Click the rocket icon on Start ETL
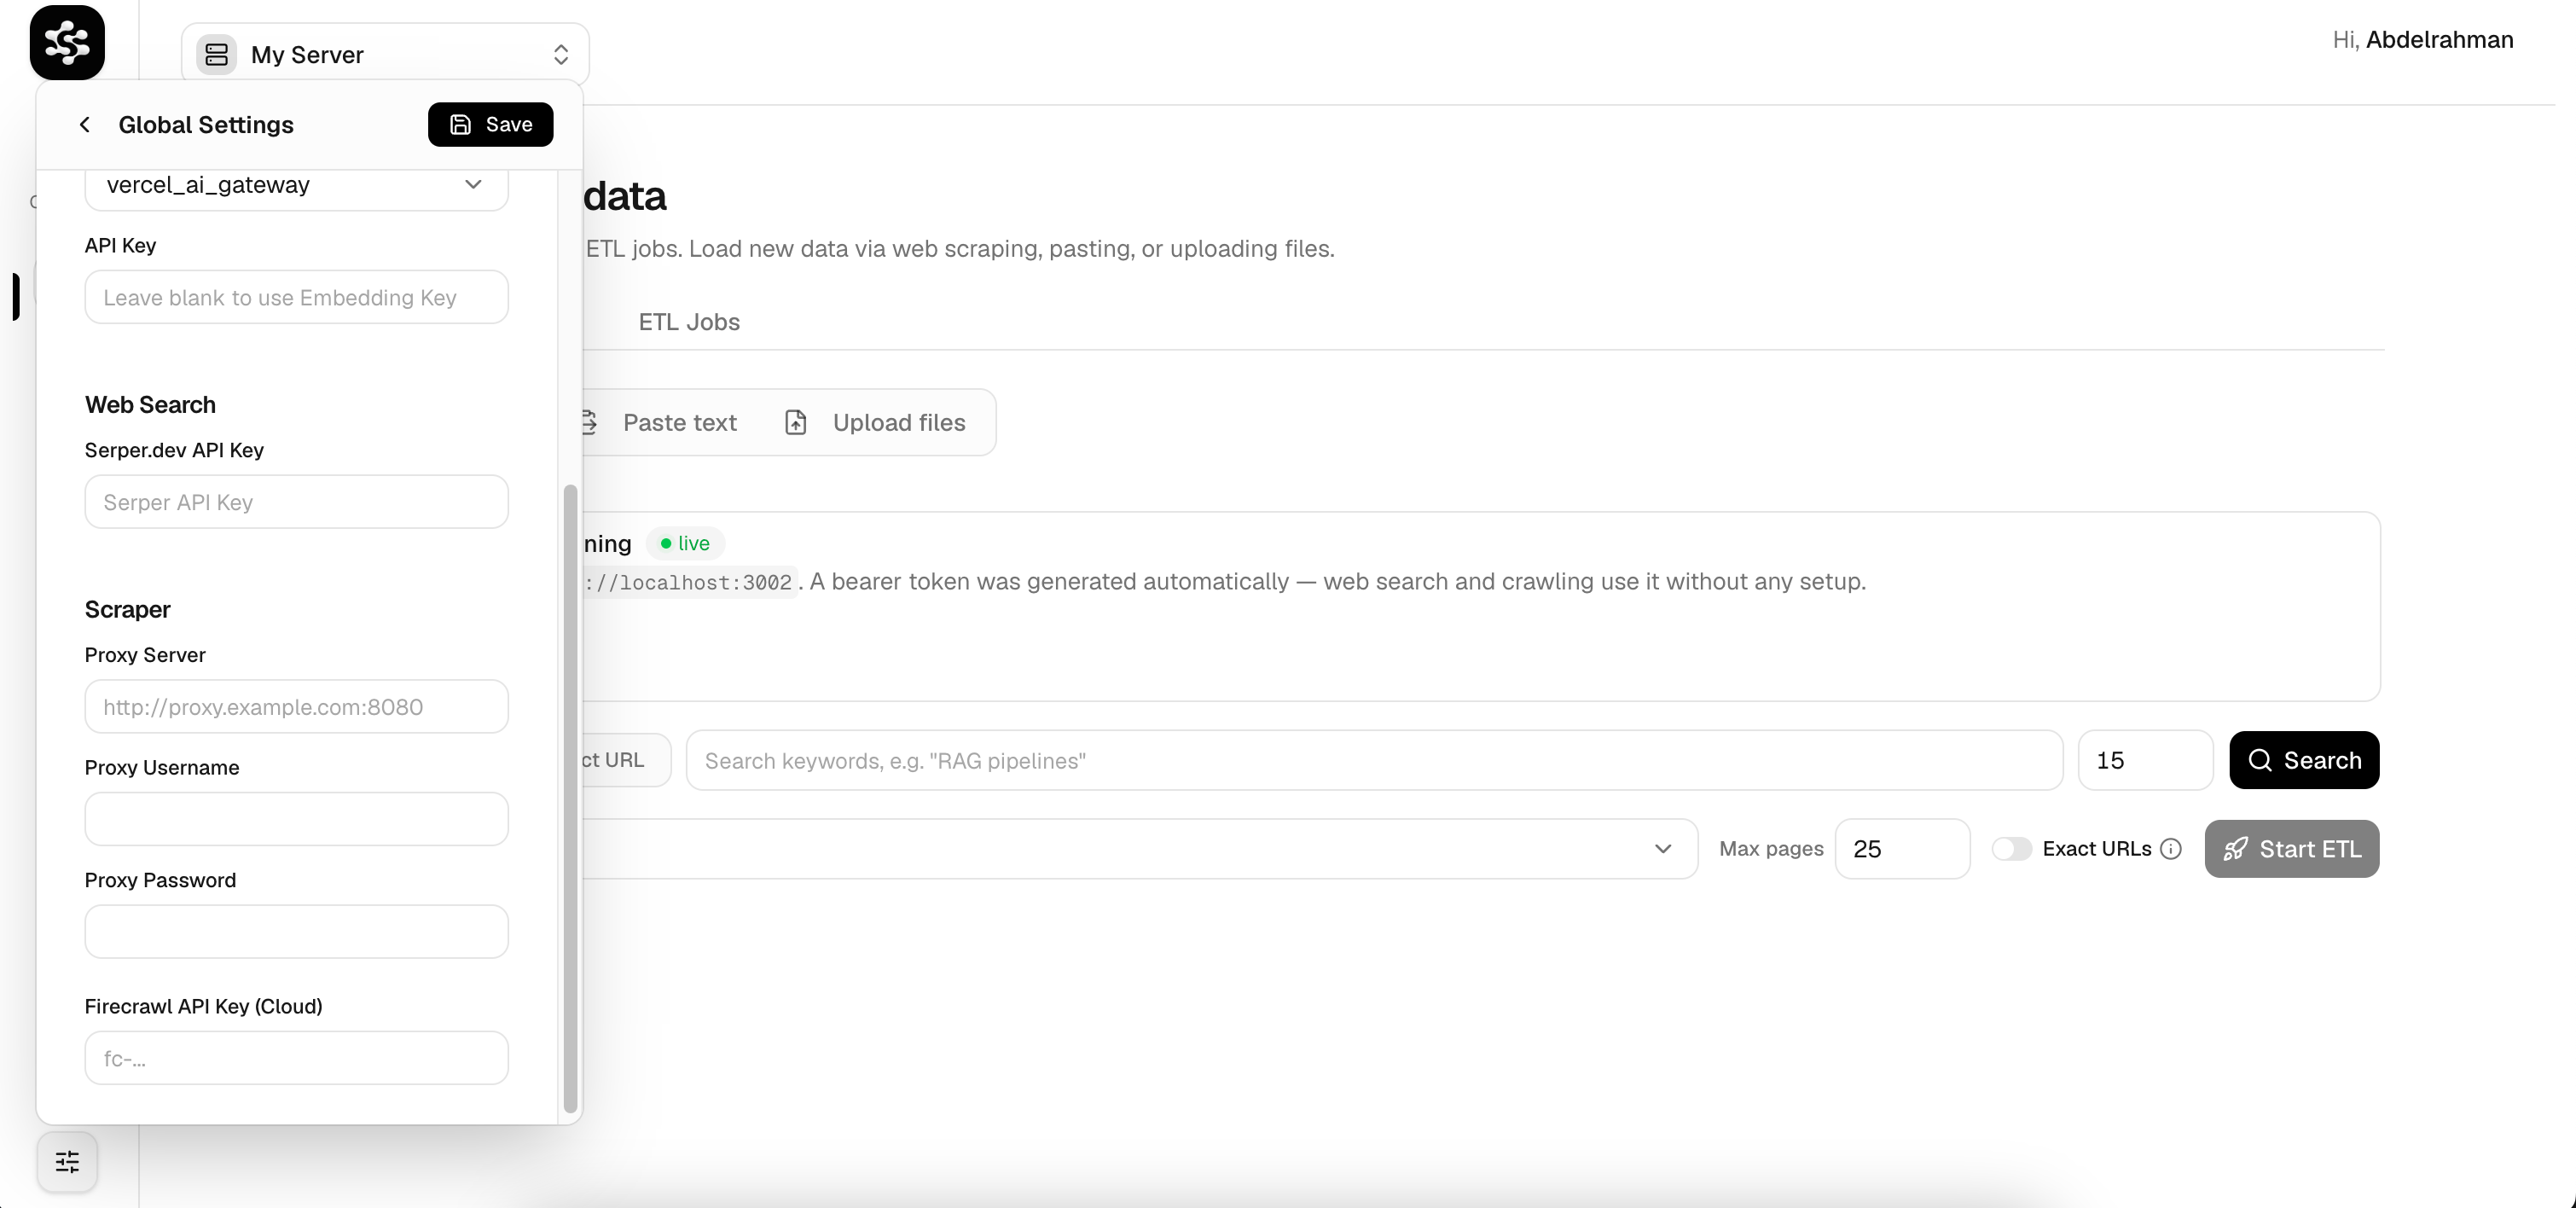Screen dimensions: 2576x1208 point(2236,849)
